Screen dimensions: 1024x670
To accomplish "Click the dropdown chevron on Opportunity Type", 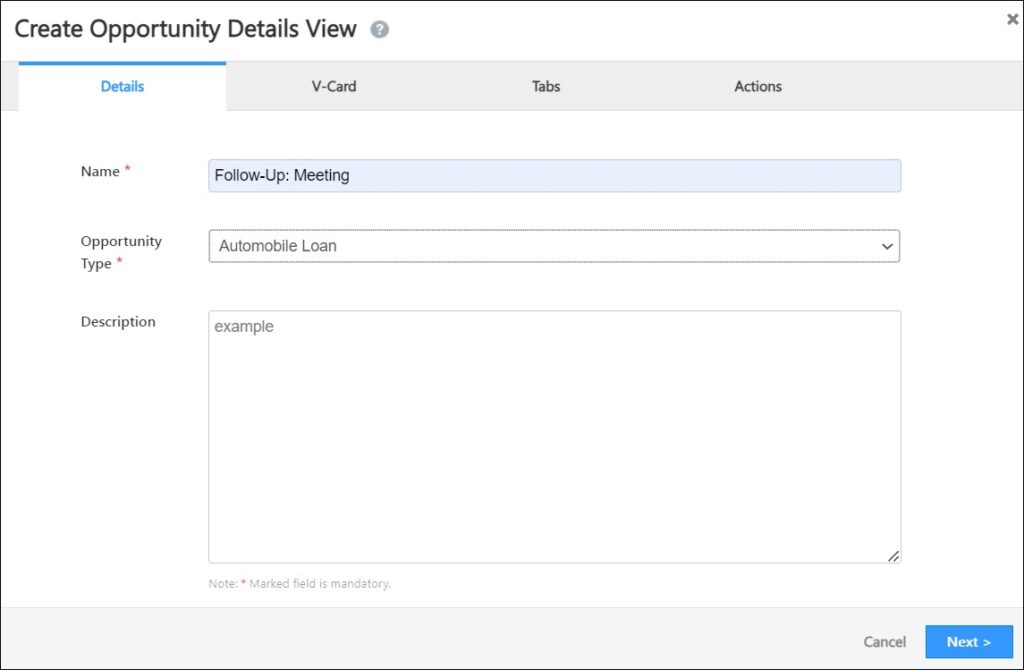I will point(885,245).
